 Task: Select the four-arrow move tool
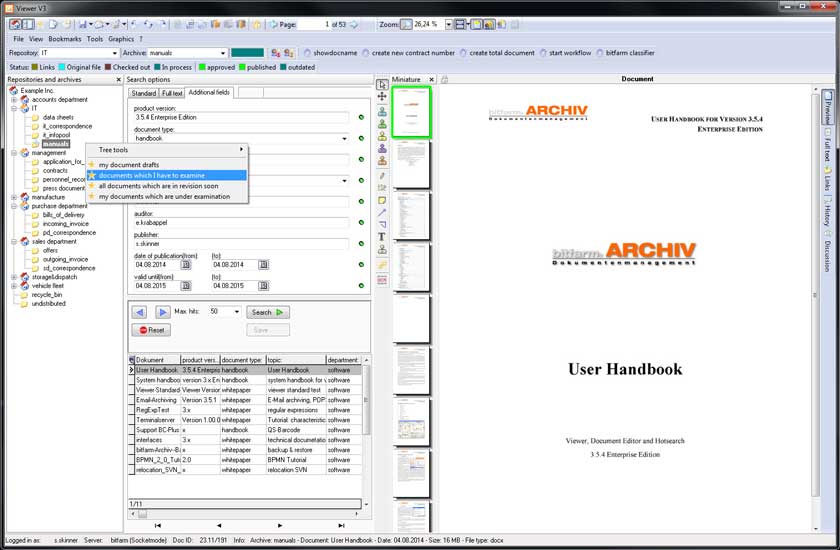coord(382,96)
